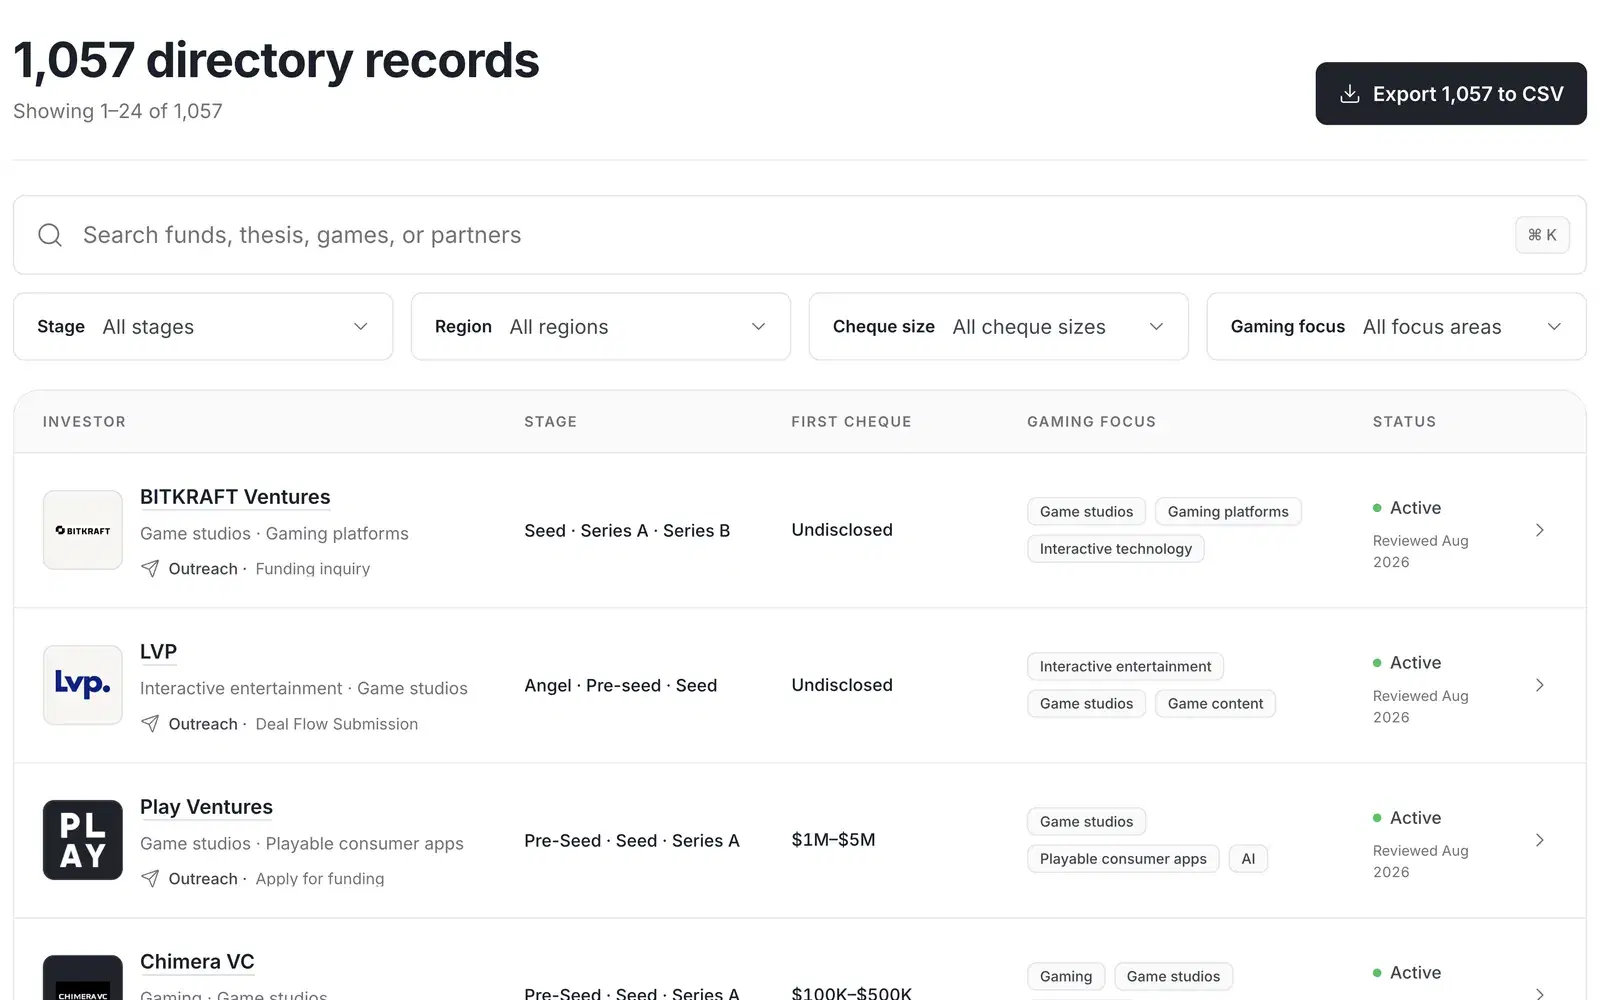Click the paper-plane outreach icon for BITKRAFT

tap(150, 569)
